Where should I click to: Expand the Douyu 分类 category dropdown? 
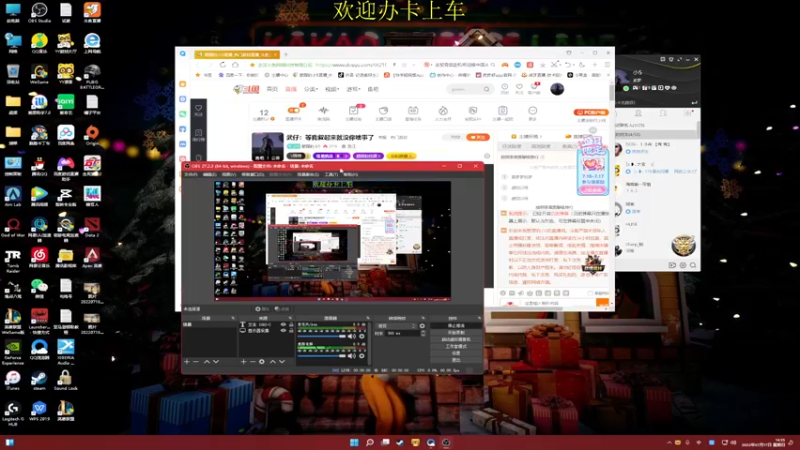[311, 89]
